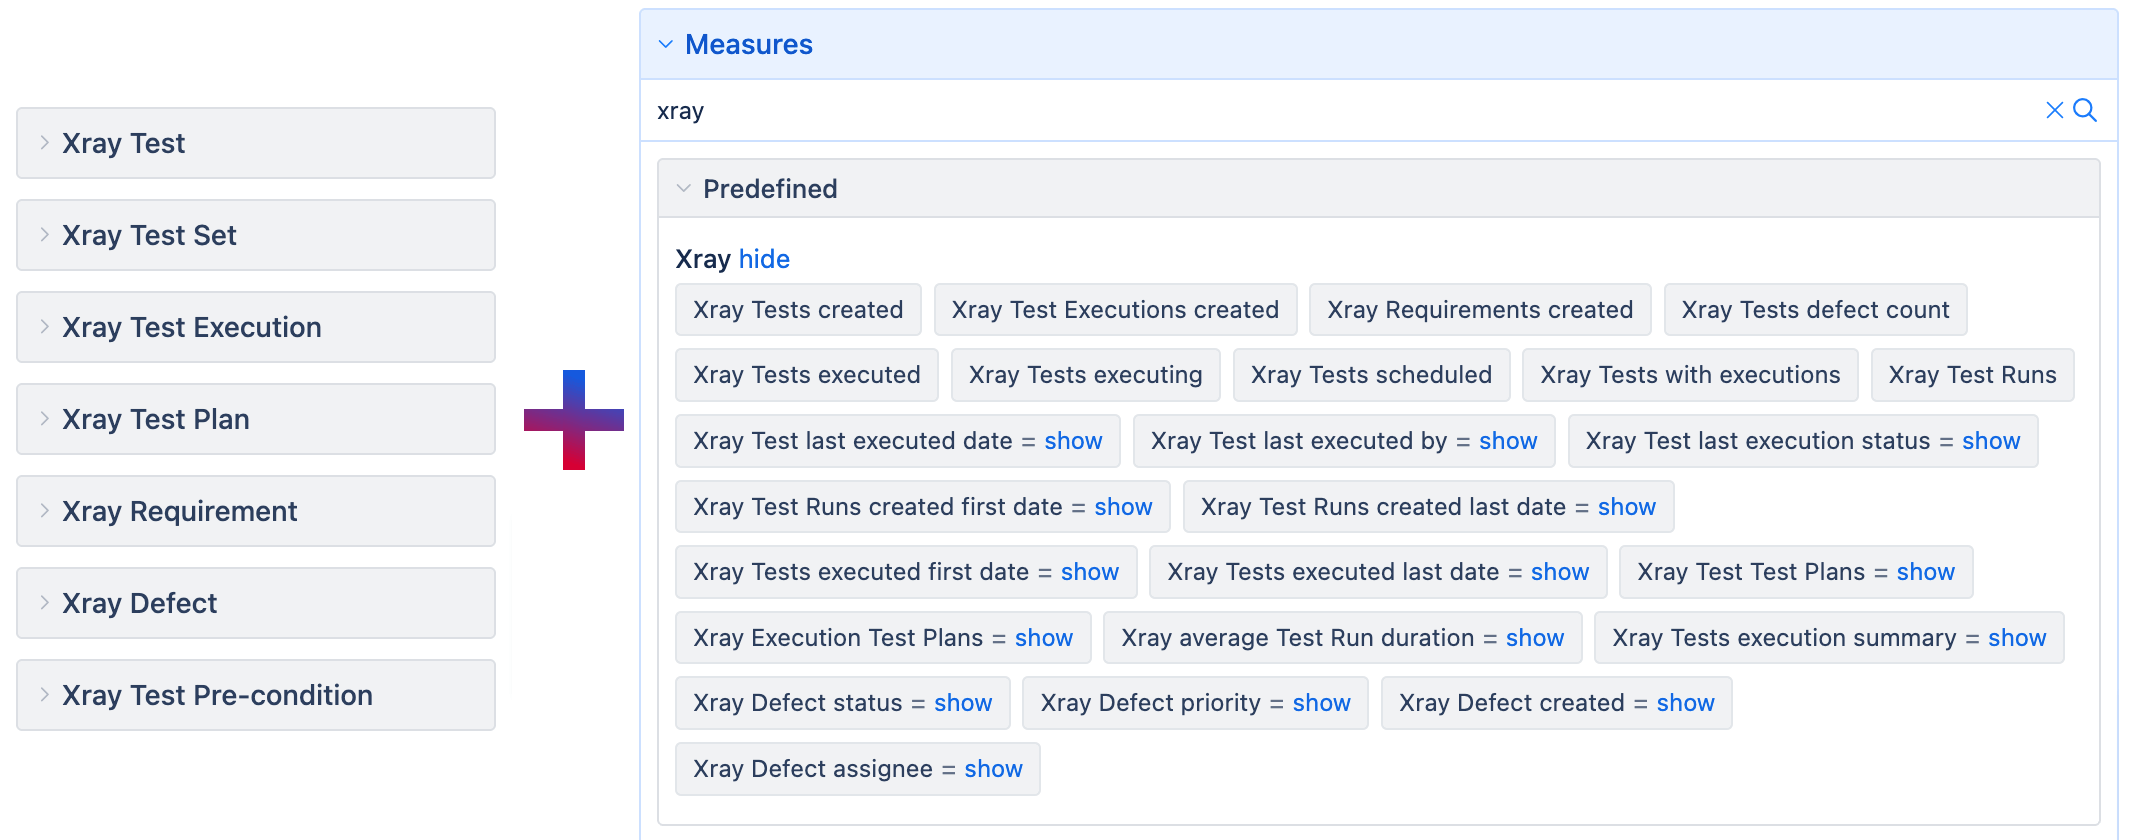Show Xray Defect created
Image resolution: width=2130 pixels, height=840 pixels.
[x=1686, y=703]
